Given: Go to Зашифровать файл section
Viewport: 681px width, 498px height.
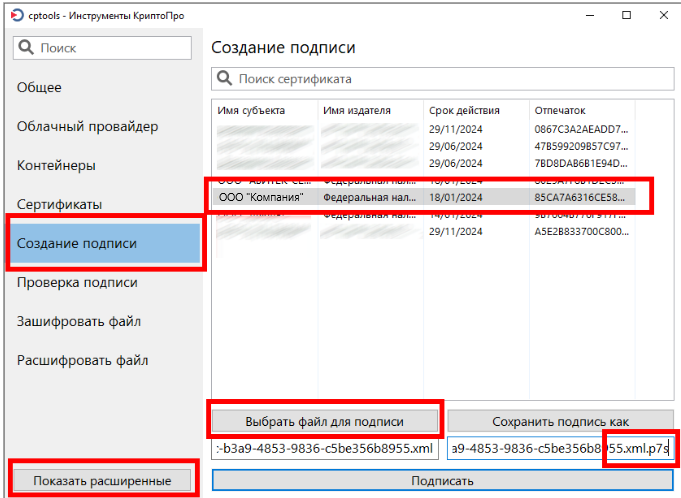Looking at the screenshot, I should pyautogui.click(x=78, y=322).
